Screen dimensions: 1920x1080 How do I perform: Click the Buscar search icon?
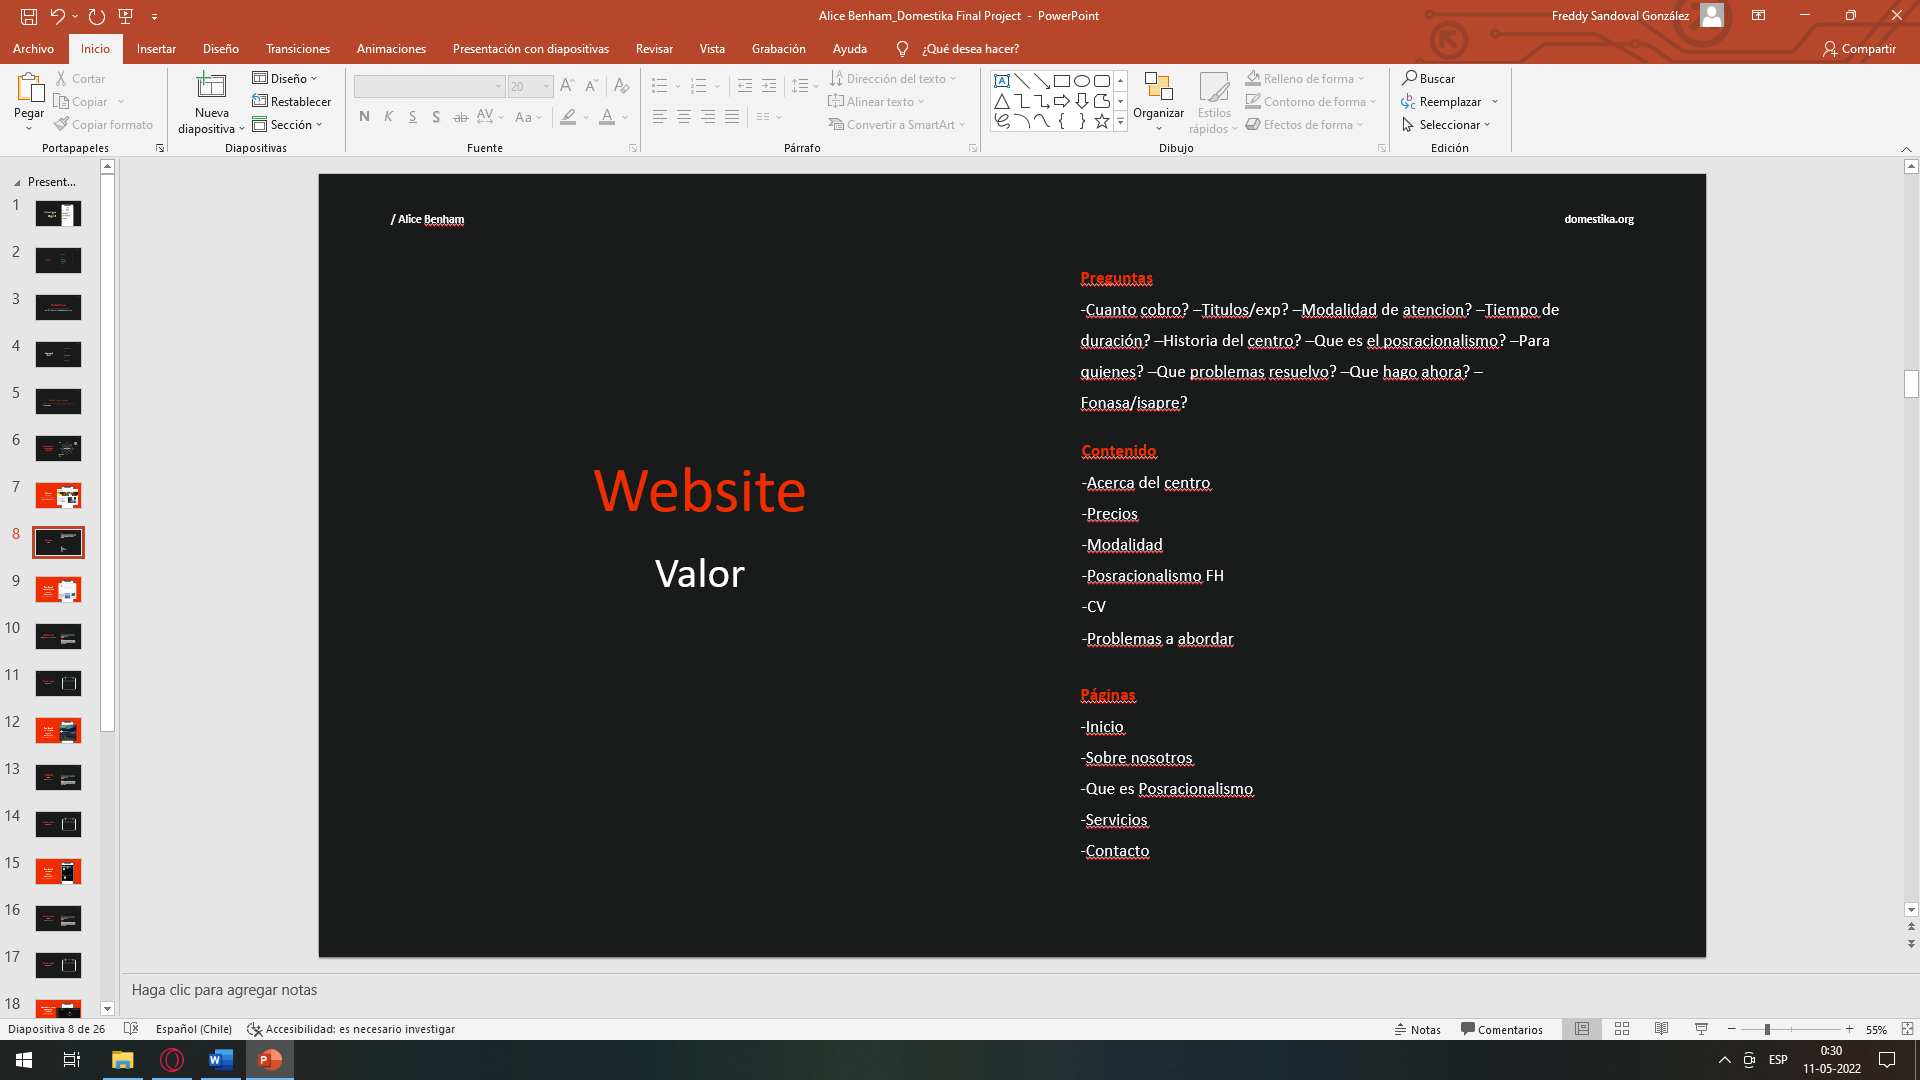[x=1409, y=78]
